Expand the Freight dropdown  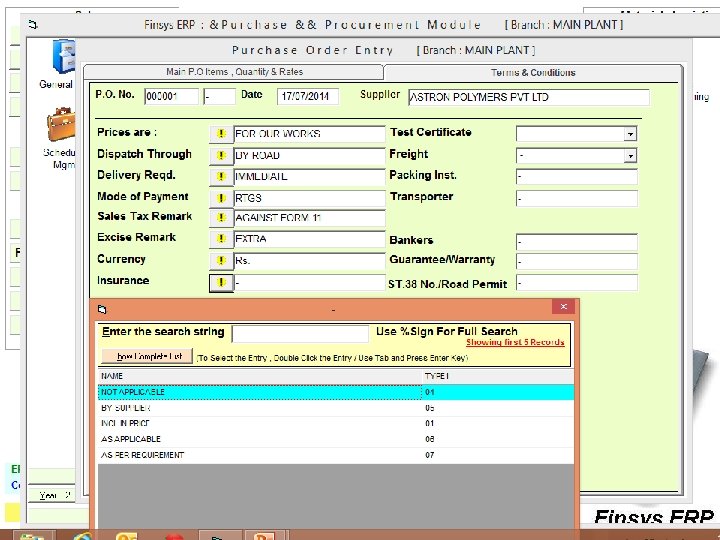(x=630, y=156)
